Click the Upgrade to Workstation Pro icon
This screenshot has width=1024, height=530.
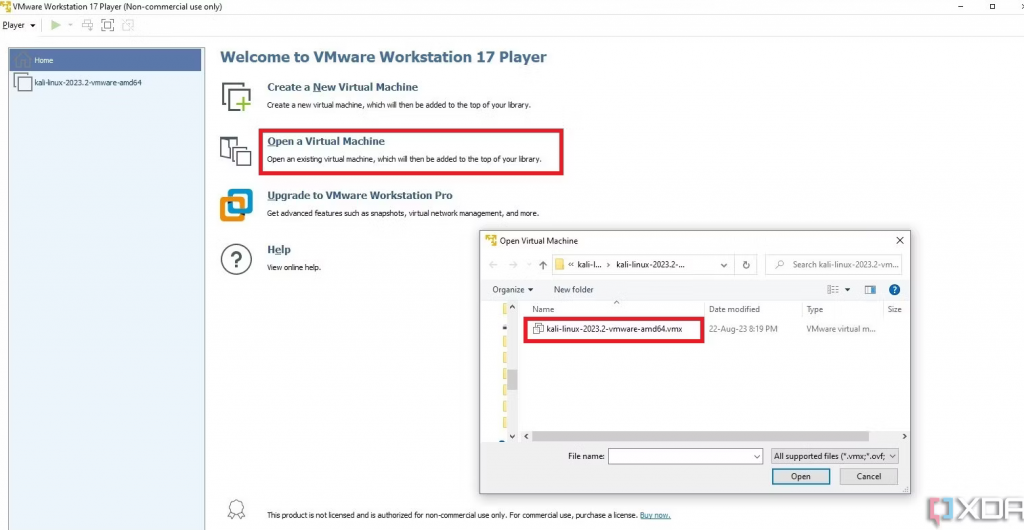(236, 204)
